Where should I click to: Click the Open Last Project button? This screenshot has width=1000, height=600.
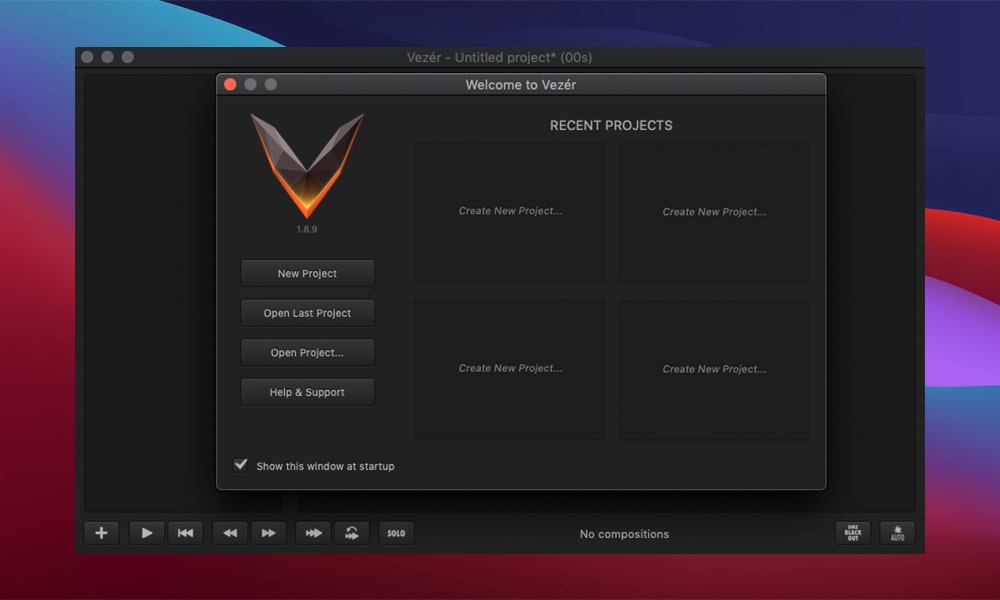click(x=307, y=313)
